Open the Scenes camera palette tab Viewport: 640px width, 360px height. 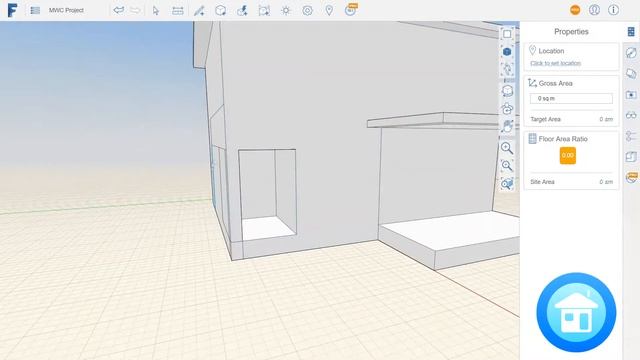(x=631, y=94)
